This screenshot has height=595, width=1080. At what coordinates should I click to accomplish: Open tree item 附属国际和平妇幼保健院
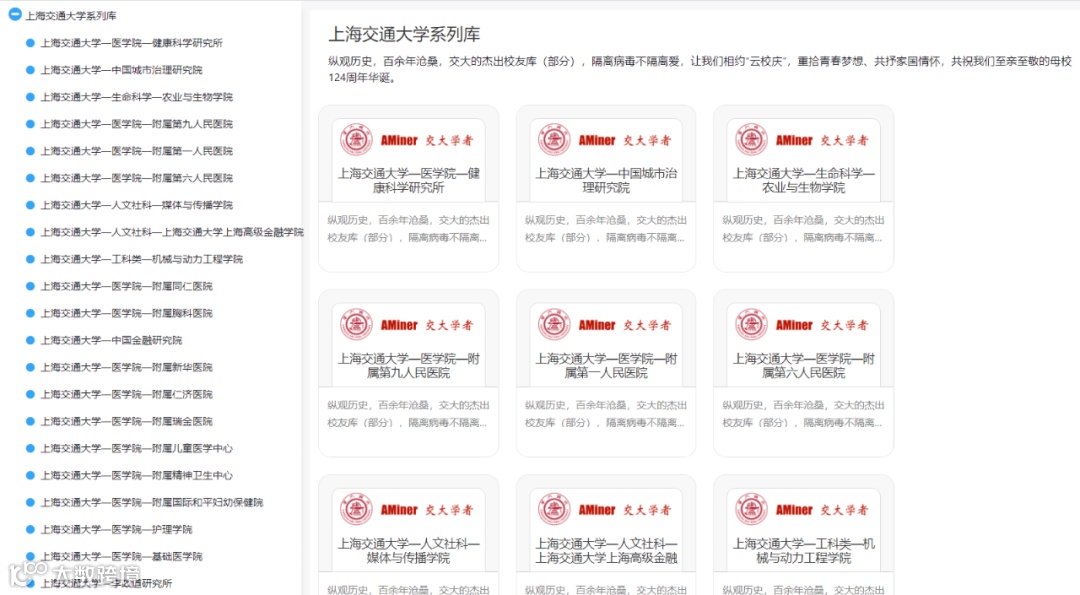(x=152, y=502)
